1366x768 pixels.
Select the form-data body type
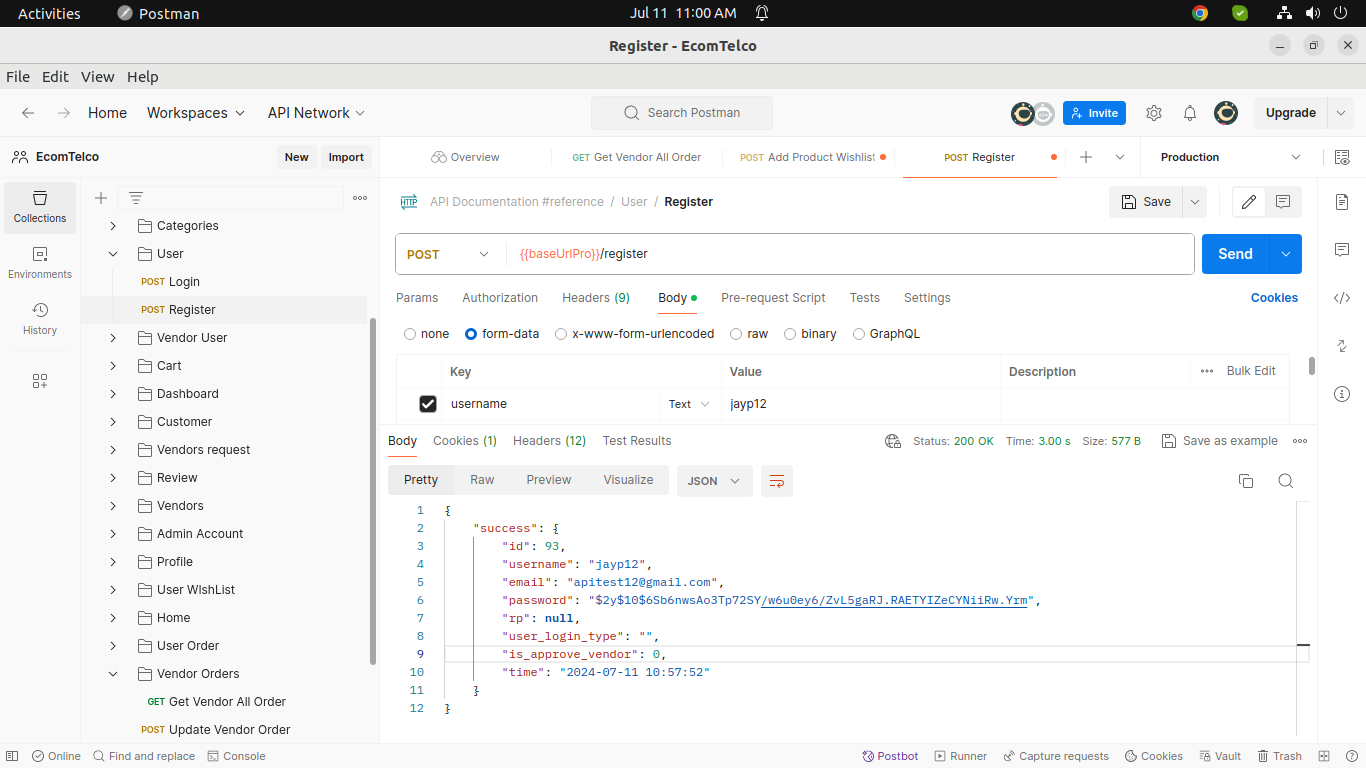(x=502, y=334)
